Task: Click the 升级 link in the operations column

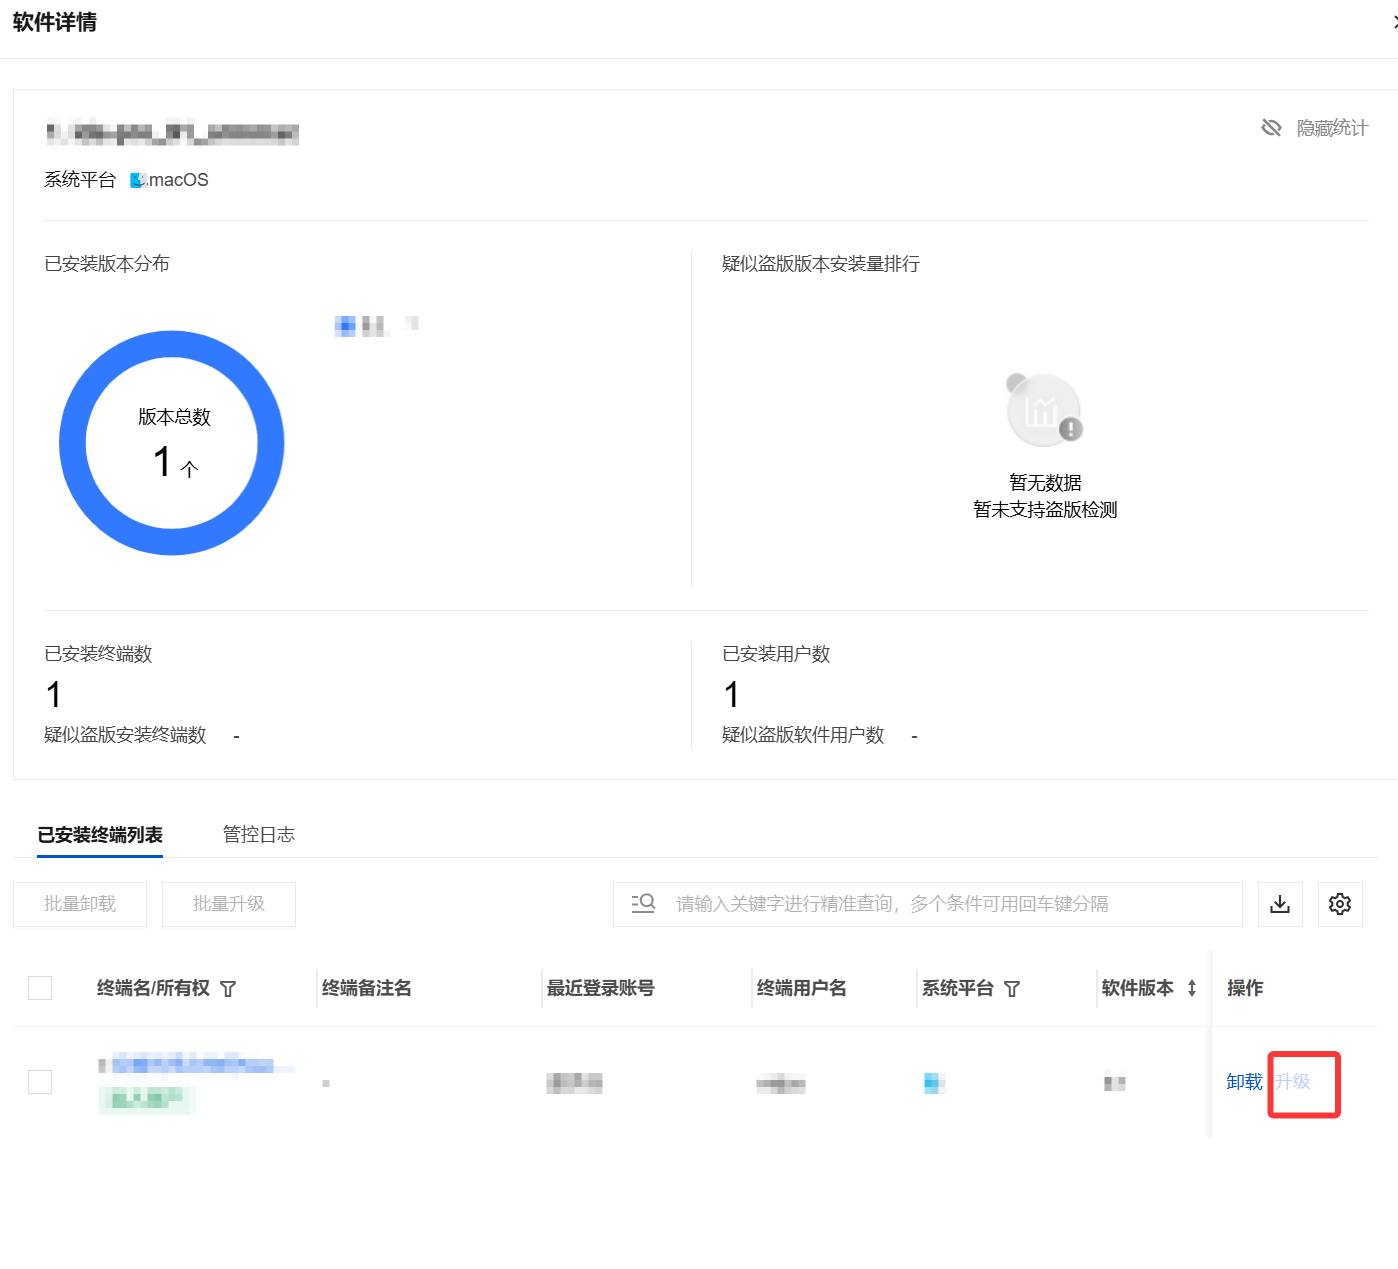Action: point(1292,1081)
